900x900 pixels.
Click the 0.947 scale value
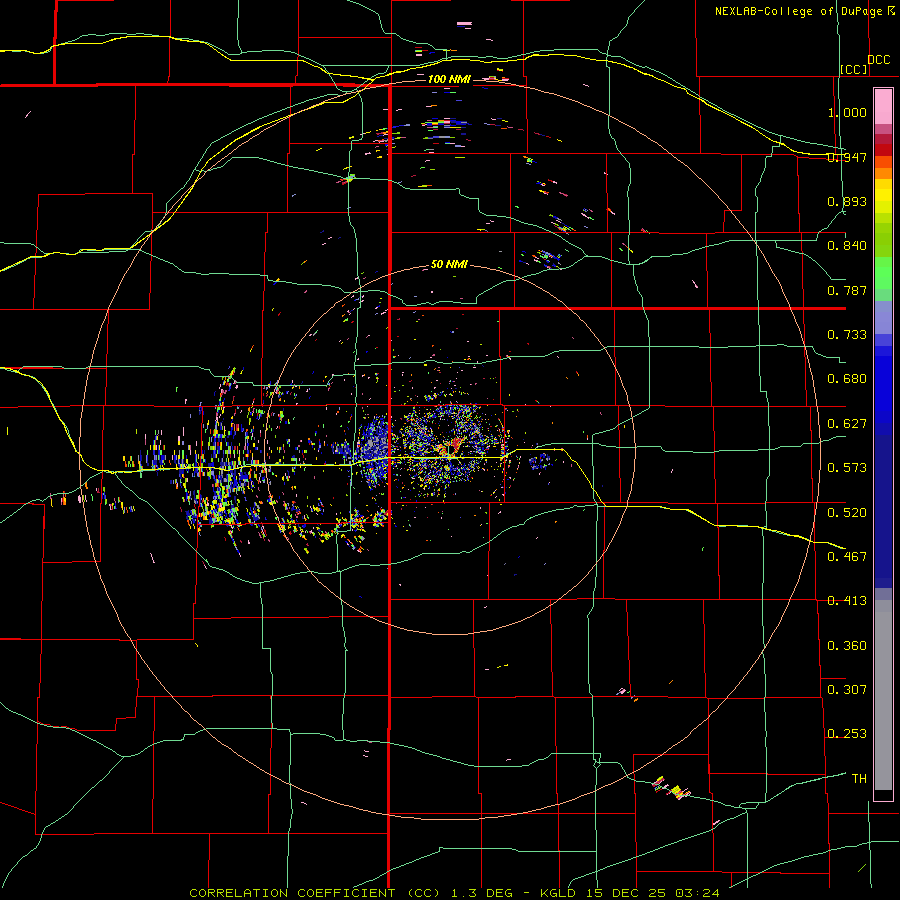point(847,157)
